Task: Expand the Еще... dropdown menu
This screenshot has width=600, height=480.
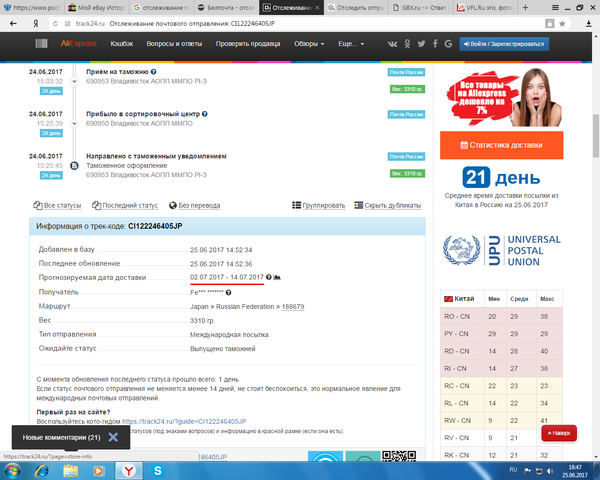Action: pos(351,44)
